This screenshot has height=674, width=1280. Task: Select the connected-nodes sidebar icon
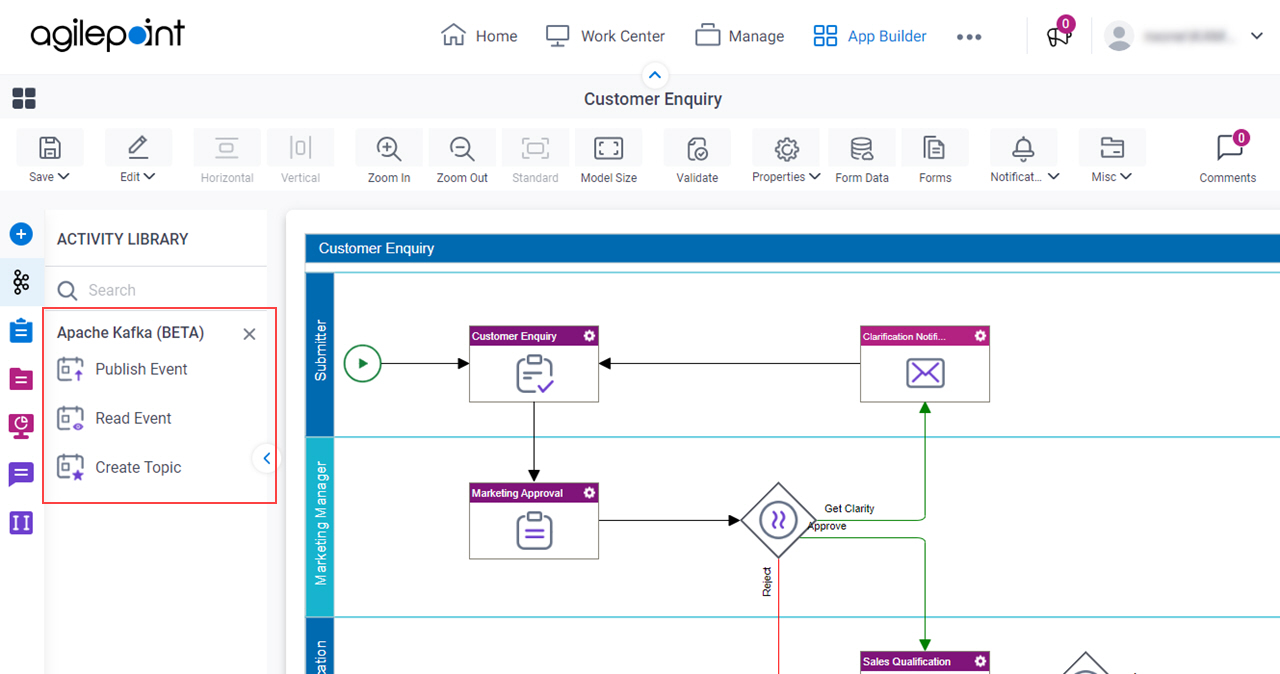21,282
